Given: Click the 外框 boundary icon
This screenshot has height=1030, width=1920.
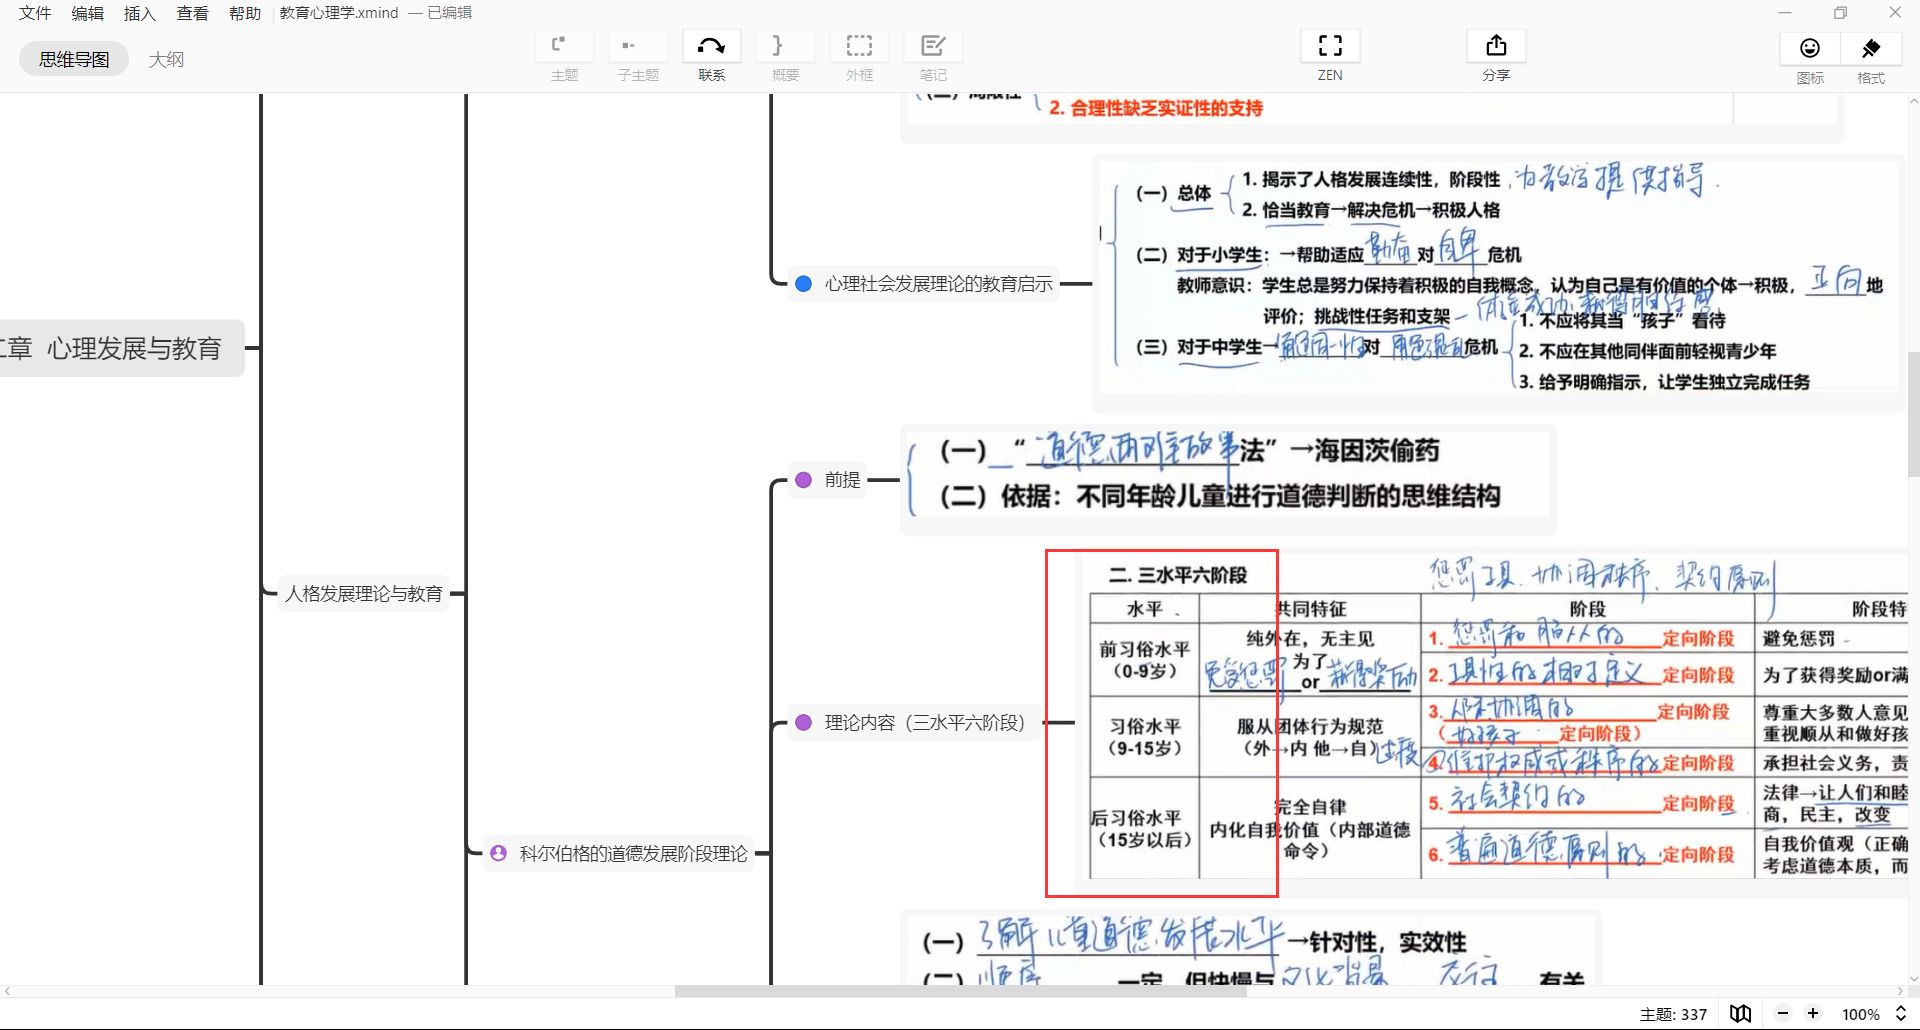Looking at the screenshot, I should 859,46.
